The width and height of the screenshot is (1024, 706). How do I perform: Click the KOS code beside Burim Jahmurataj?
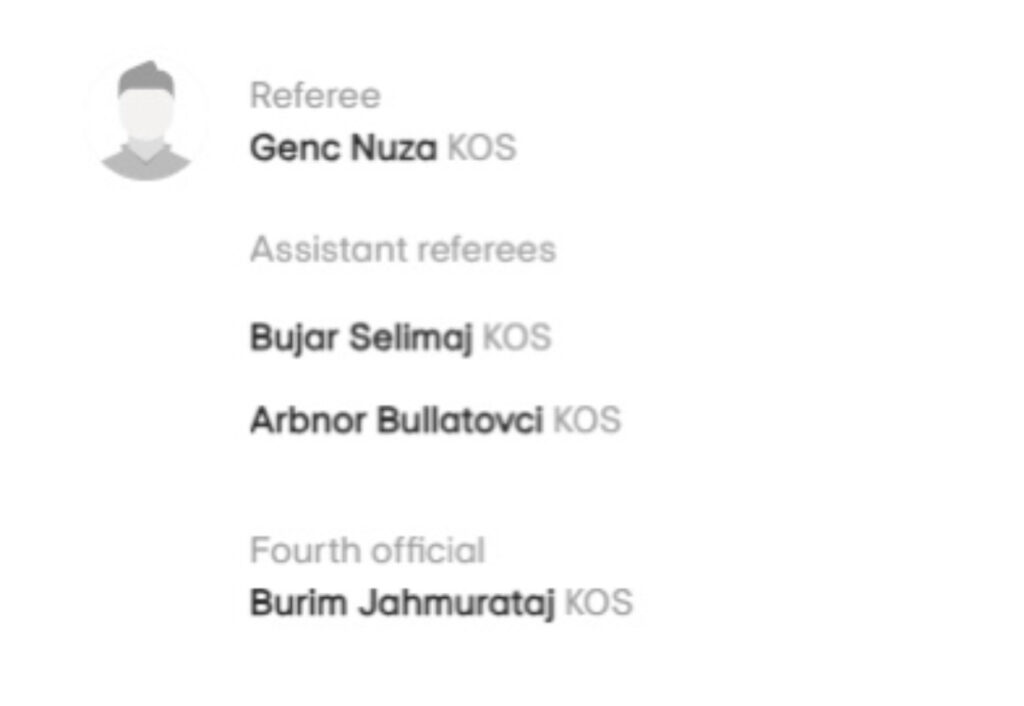599,602
